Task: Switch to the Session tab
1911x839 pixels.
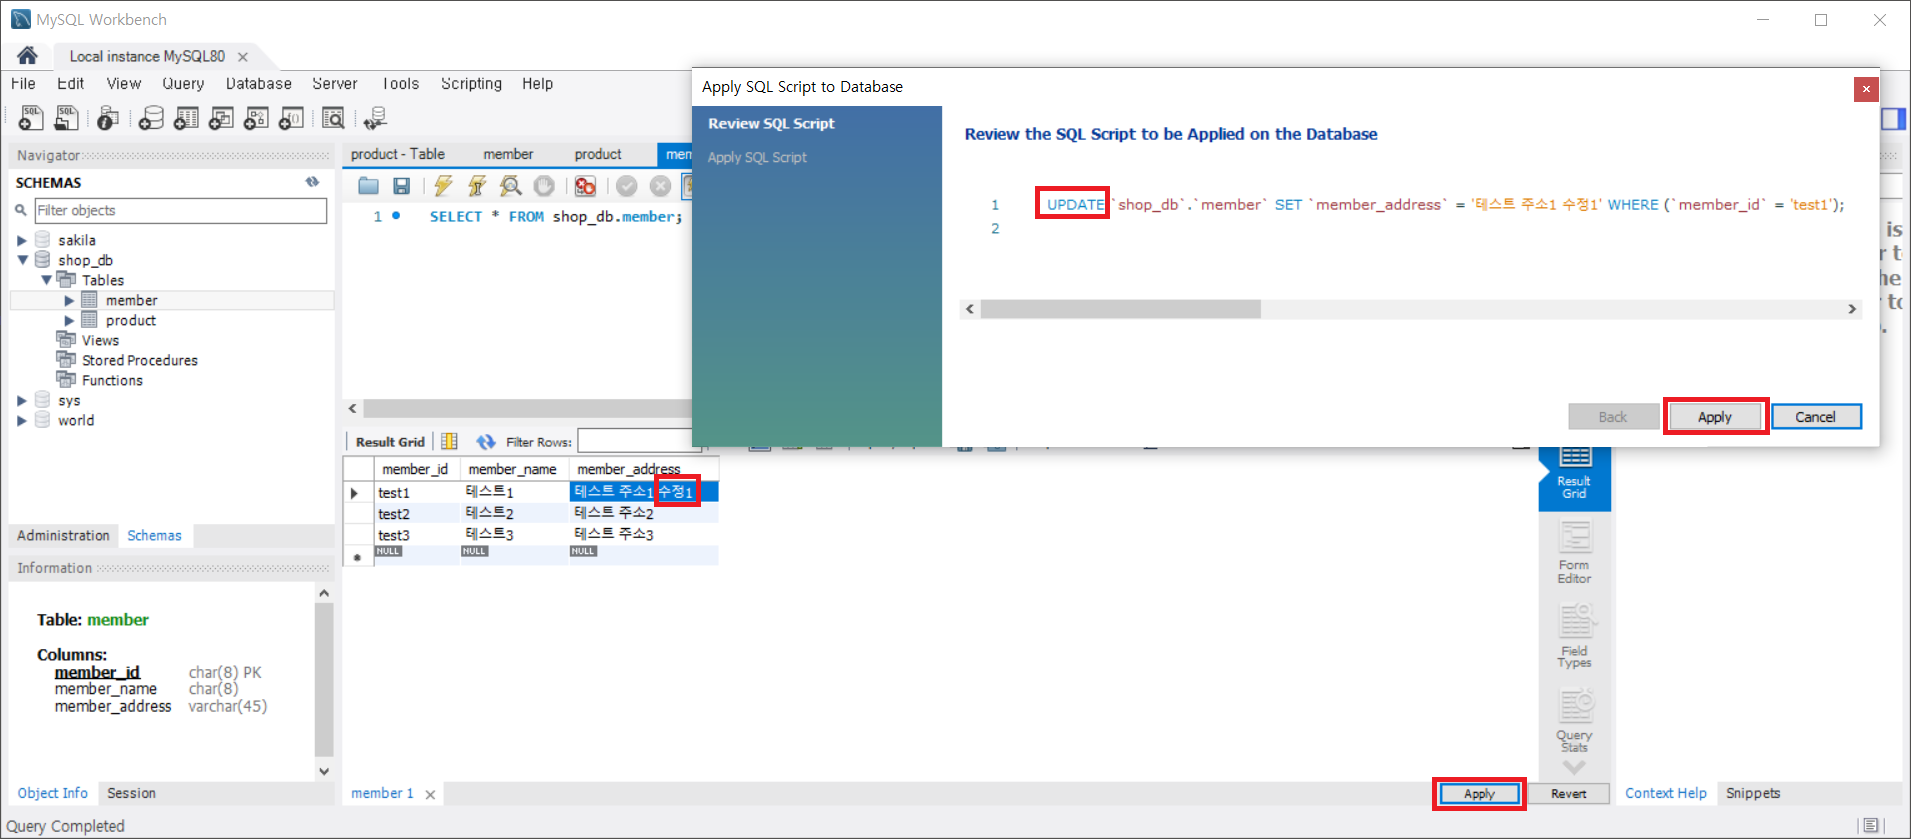Action: point(131,793)
